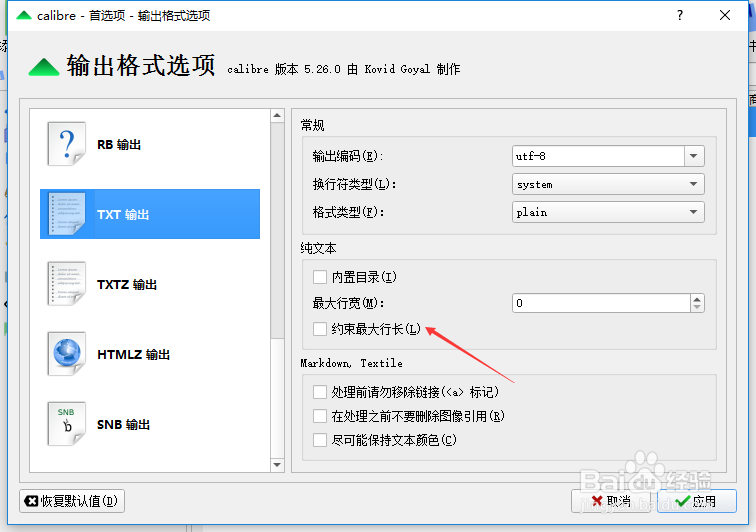The image size is (756, 532).
Task: Click the help question mark in the title bar
Action: tap(680, 15)
